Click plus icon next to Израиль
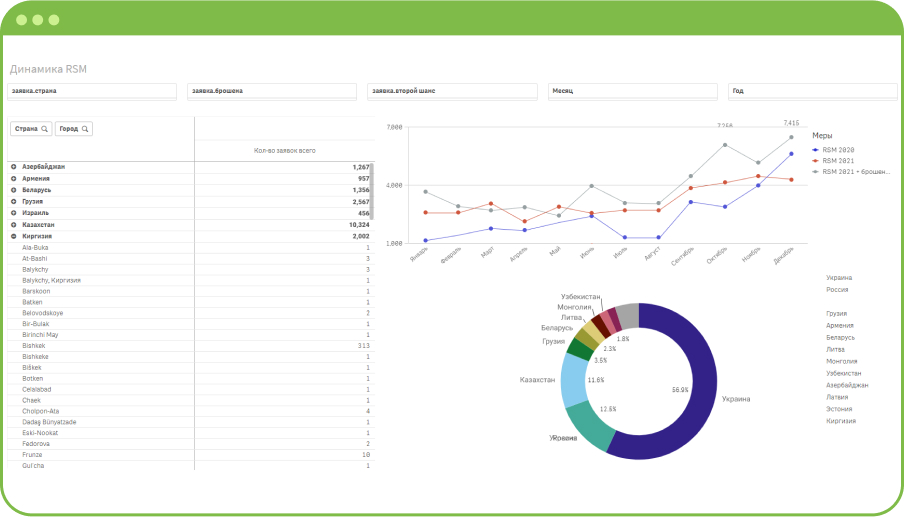This screenshot has width=904, height=517. [x=14, y=213]
